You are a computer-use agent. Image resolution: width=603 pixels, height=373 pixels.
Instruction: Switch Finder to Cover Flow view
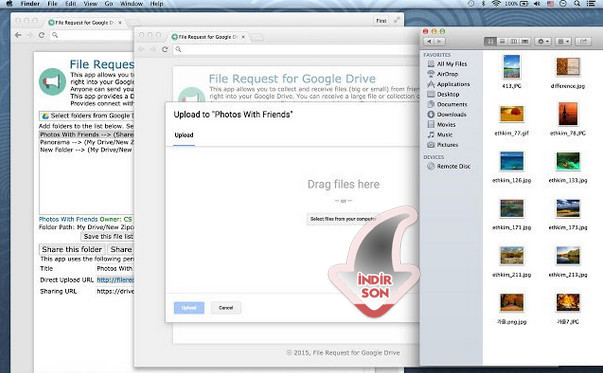coord(525,41)
